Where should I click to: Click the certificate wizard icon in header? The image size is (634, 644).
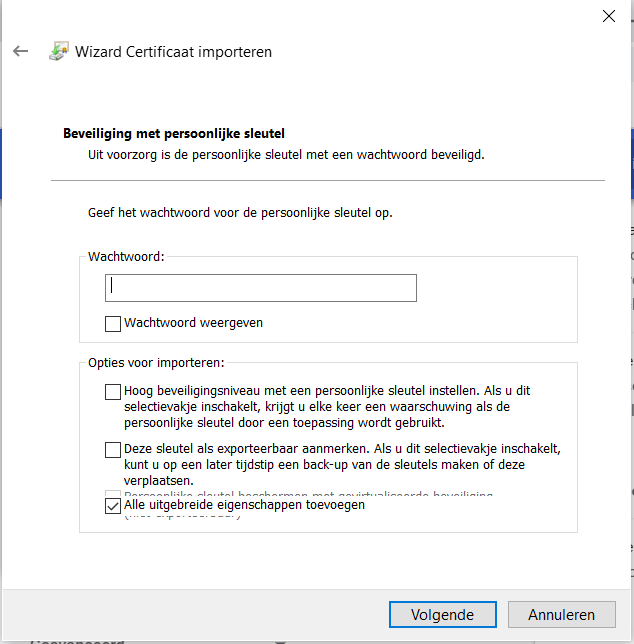(x=59, y=52)
